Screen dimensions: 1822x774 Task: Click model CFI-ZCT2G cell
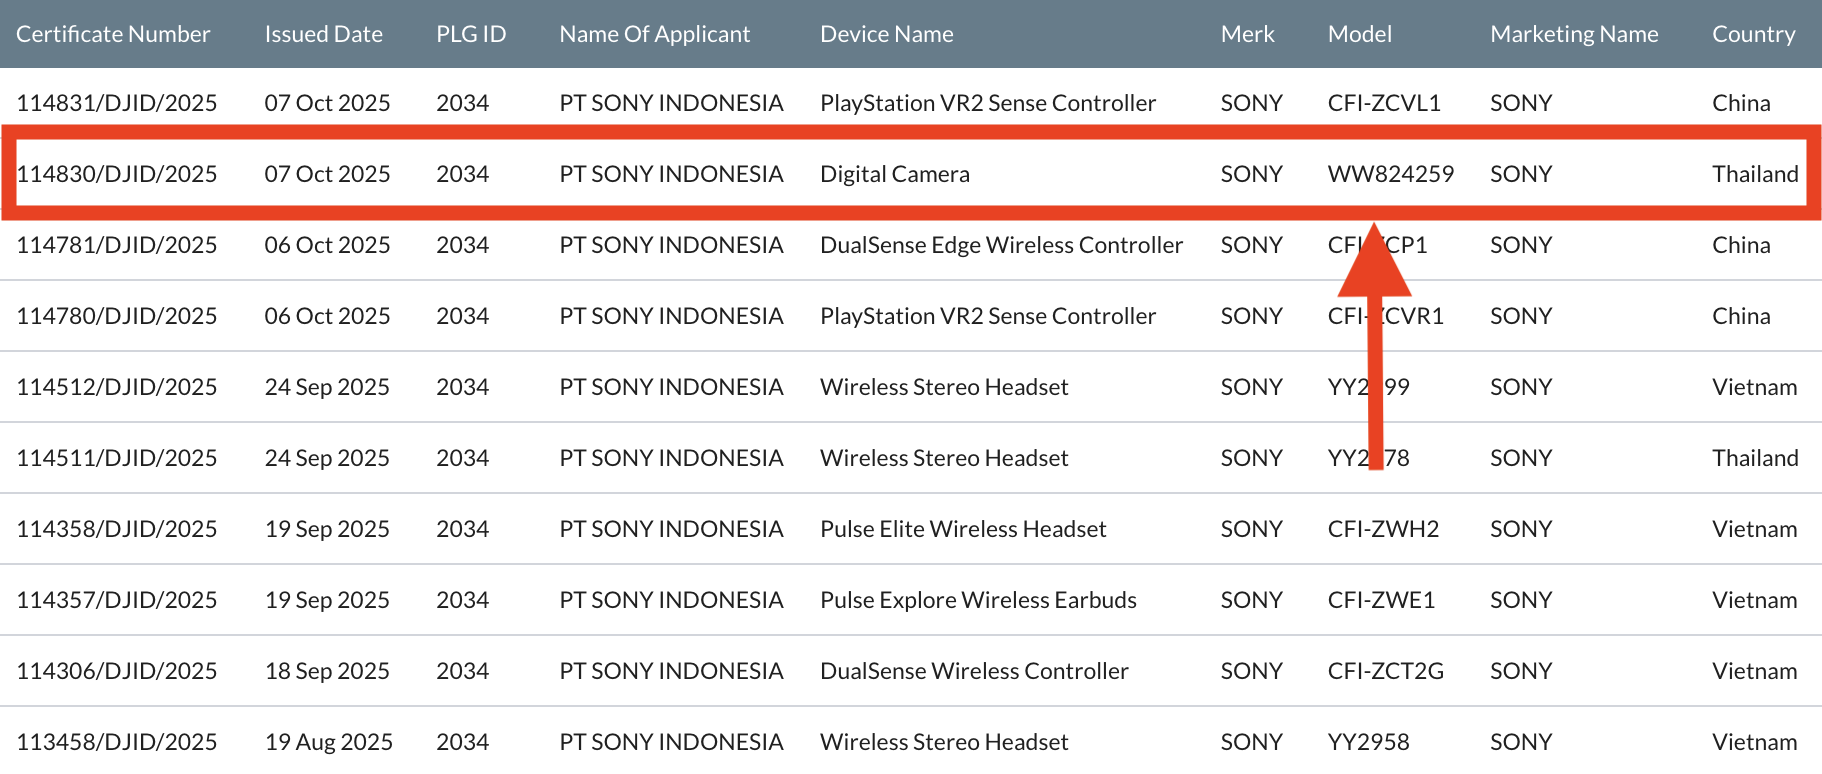coord(1385,671)
